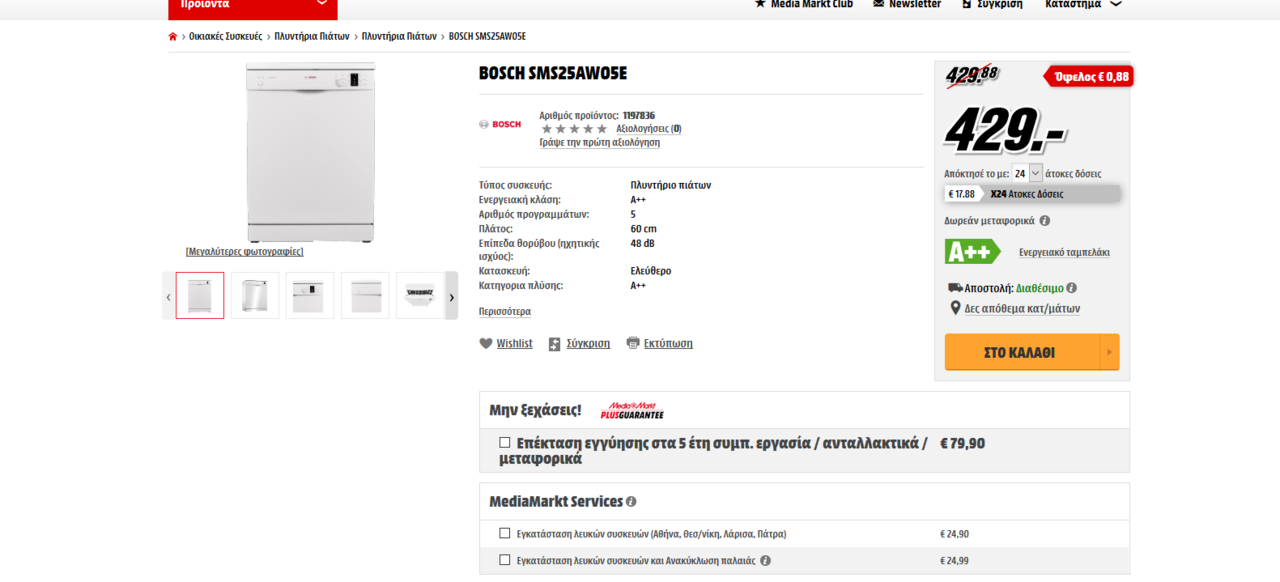Select the second dishwasher thumbnail
Image resolution: width=1280 pixels, height=582 pixels.
(255, 296)
